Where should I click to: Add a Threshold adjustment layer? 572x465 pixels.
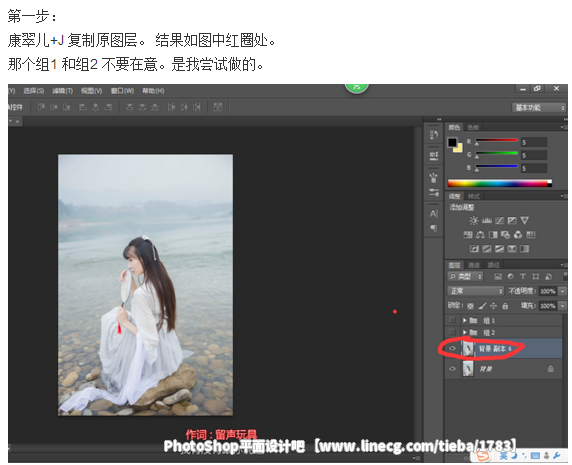pyautogui.click(x=499, y=249)
